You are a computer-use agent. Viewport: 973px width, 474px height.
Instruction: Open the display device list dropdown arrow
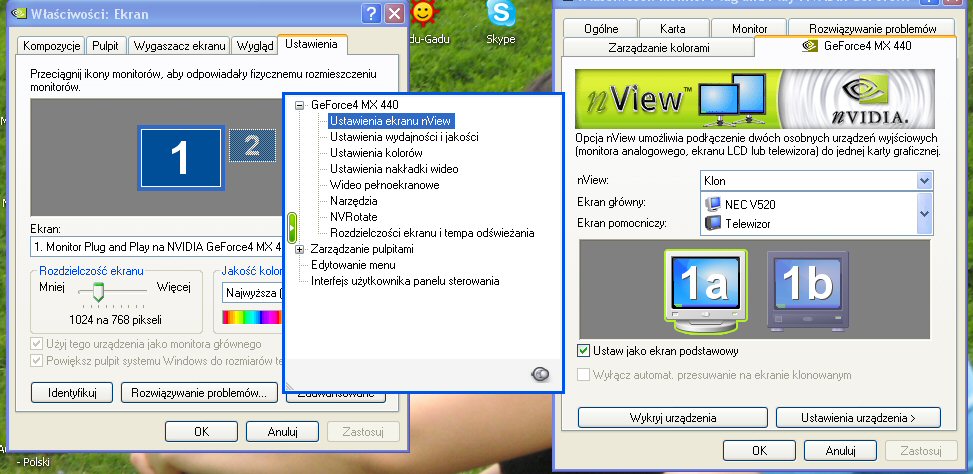[x=924, y=213]
